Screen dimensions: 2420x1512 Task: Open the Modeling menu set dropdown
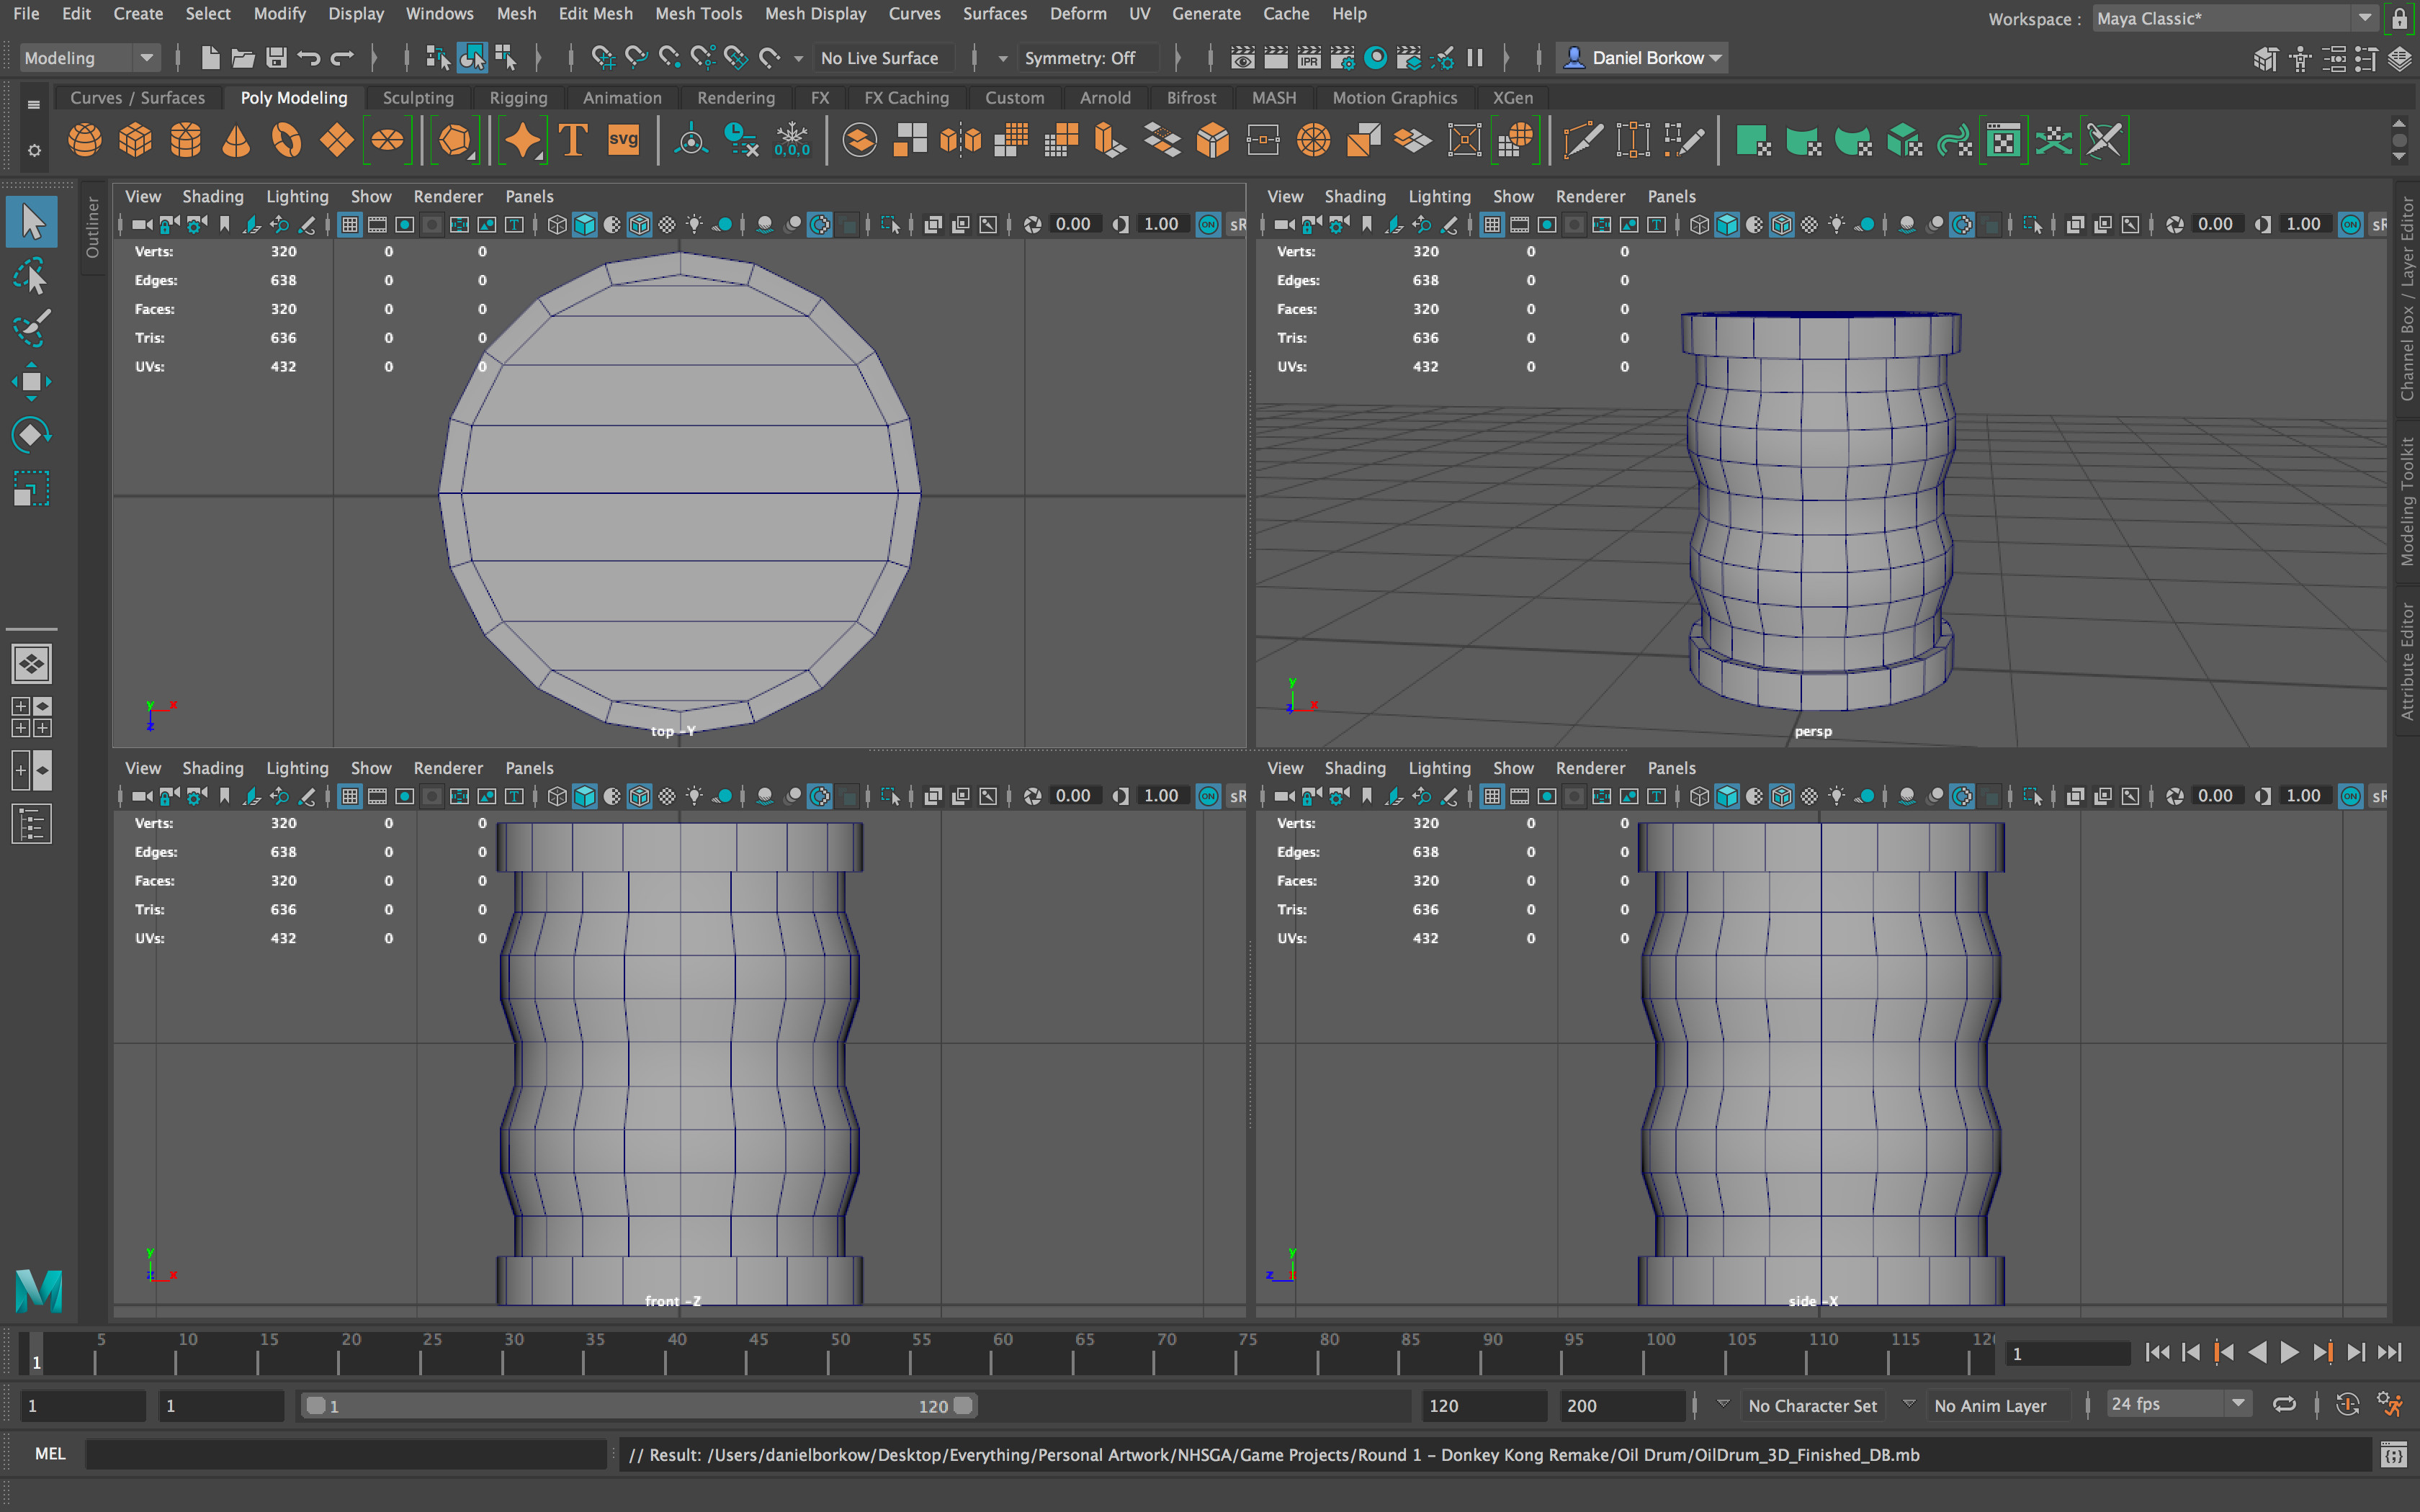coord(89,58)
